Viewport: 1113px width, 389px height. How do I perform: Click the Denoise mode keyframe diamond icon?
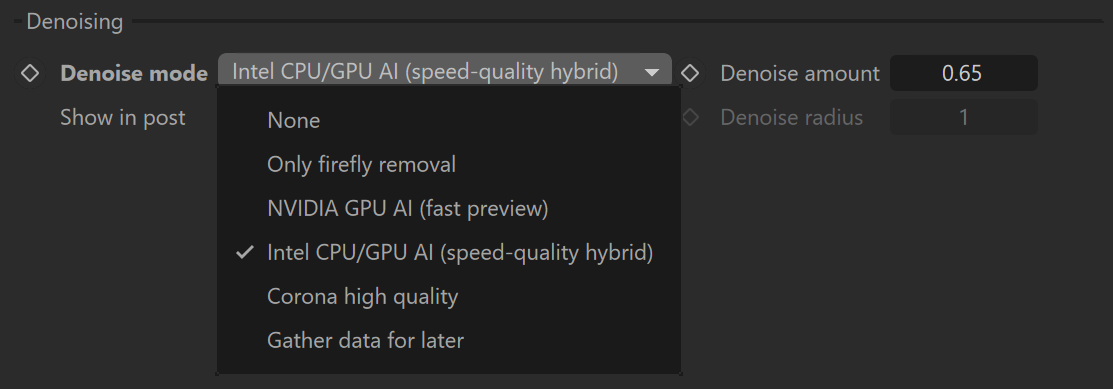tap(30, 73)
